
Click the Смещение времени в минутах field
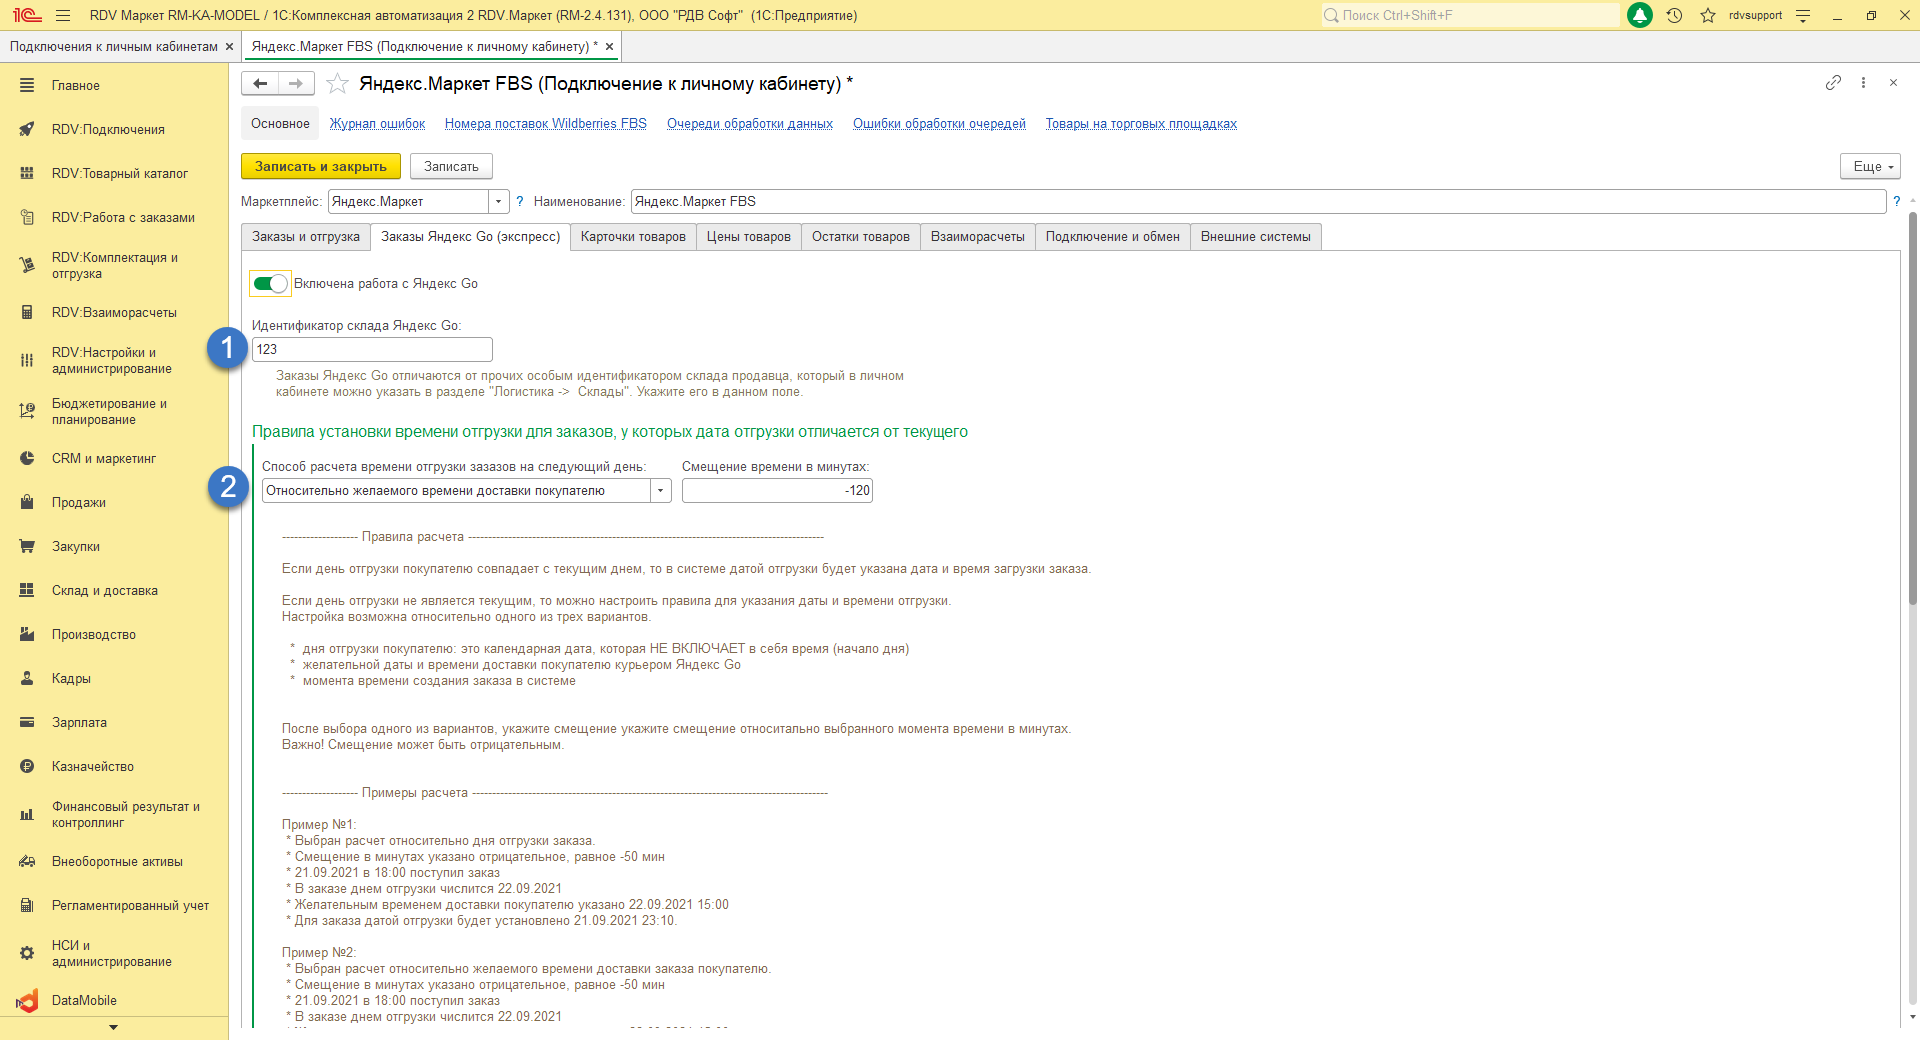tap(777, 491)
